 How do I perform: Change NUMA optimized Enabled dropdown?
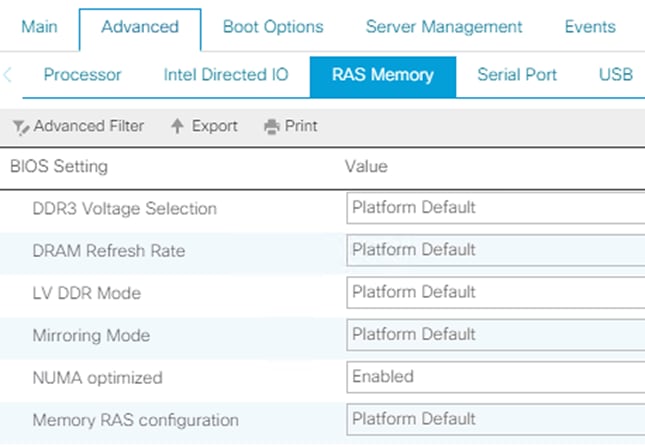point(494,377)
